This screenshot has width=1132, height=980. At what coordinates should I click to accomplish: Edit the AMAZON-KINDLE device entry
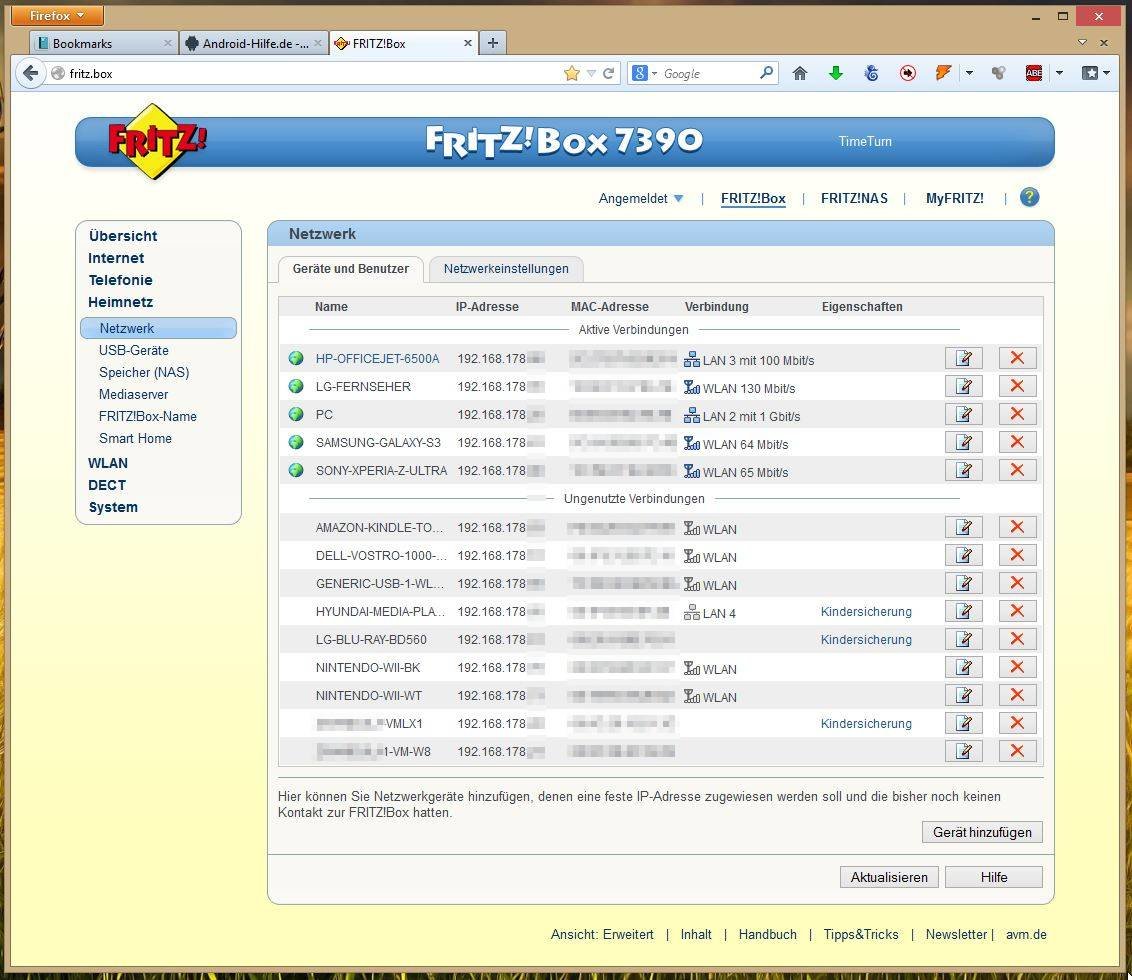click(964, 527)
